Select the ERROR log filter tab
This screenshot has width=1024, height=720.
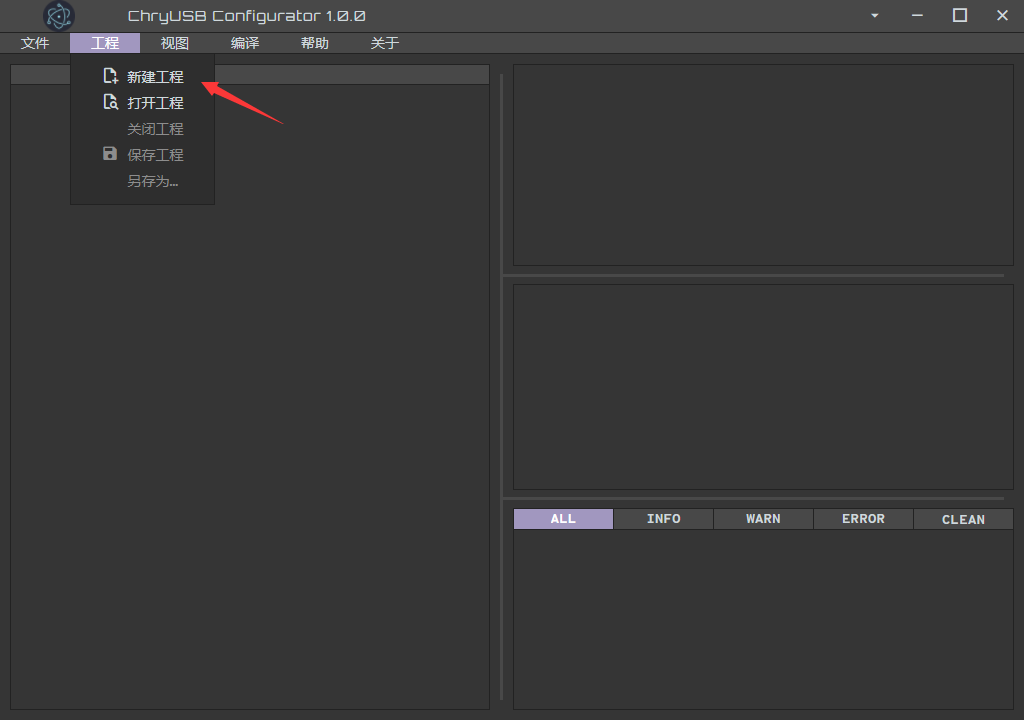point(863,519)
